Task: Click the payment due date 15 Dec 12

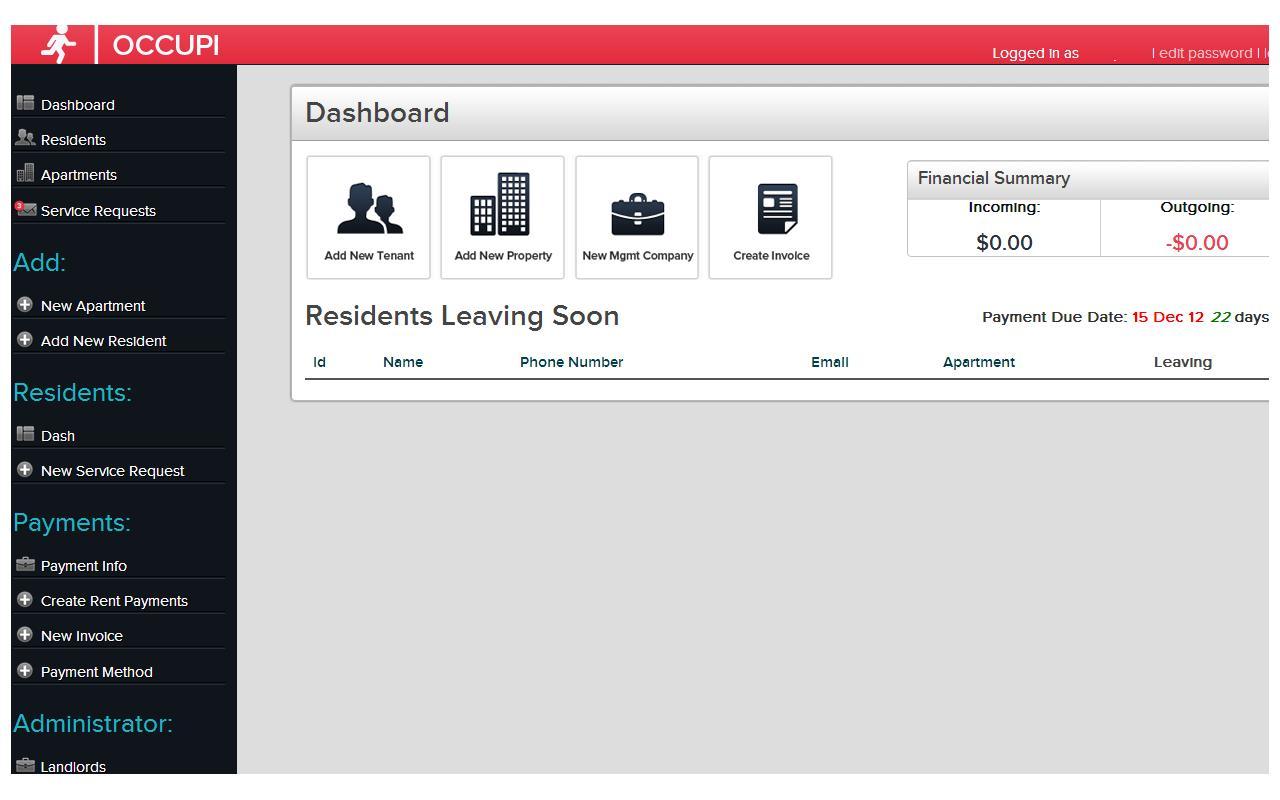Action: point(1165,316)
